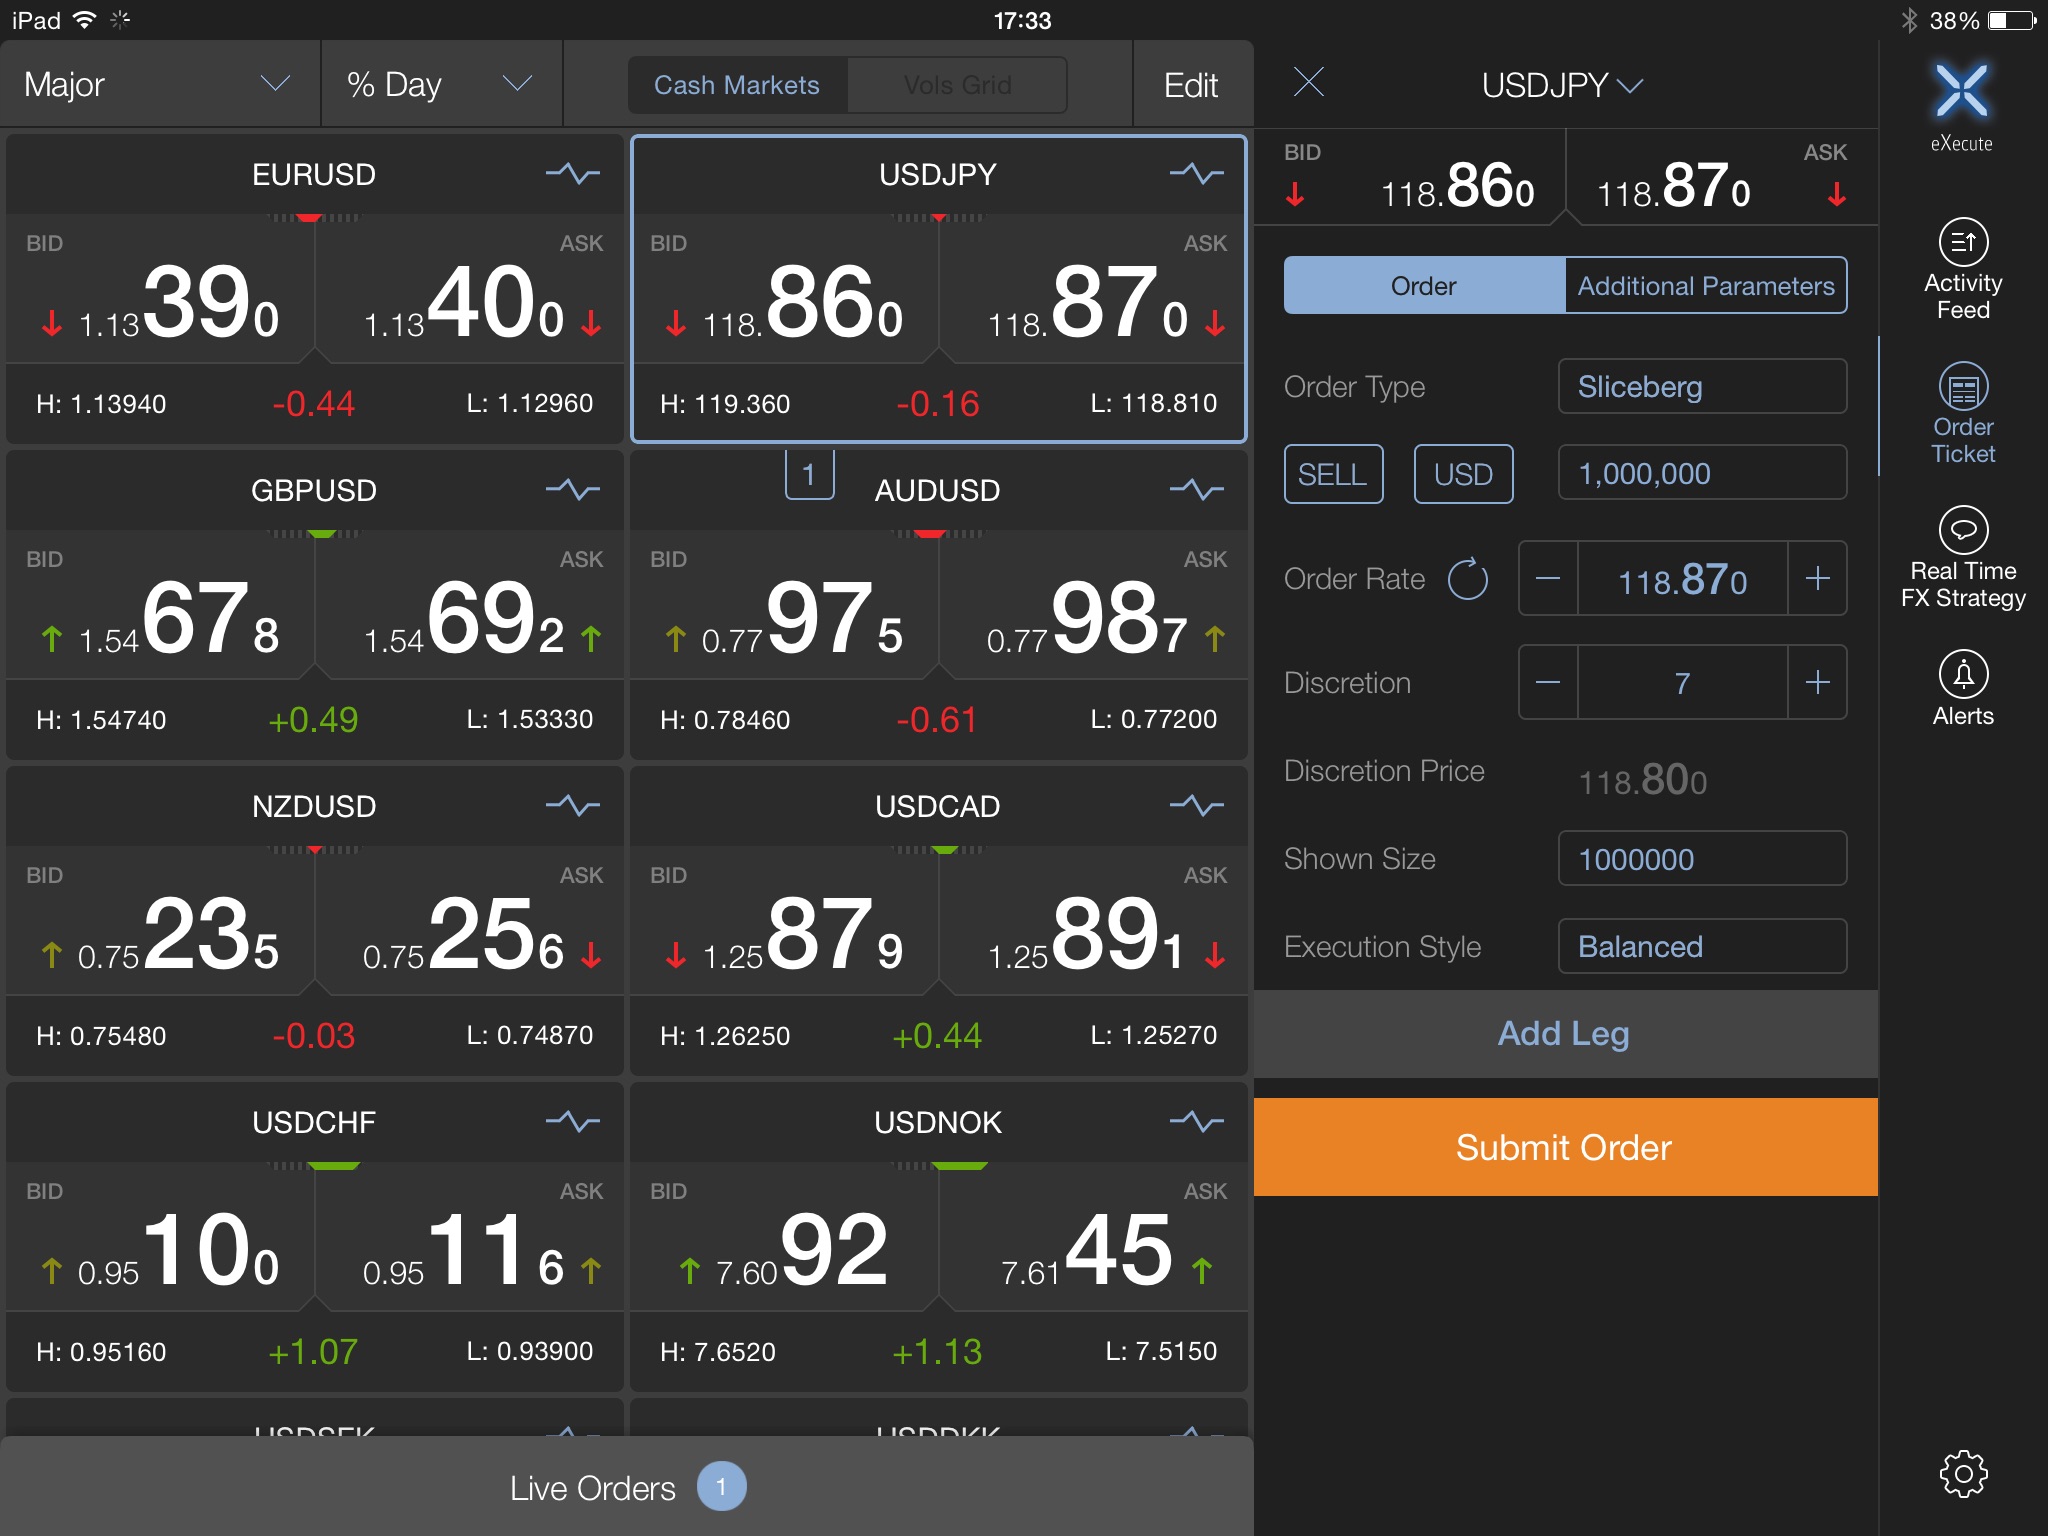Viewport: 2048px width, 1536px height.
Task: Switch to Additional Parameters tab
Action: [x=1705, y=286]
